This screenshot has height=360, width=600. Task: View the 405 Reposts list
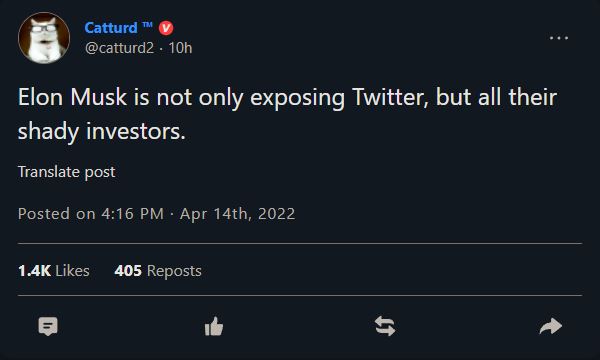click(158, 271)
